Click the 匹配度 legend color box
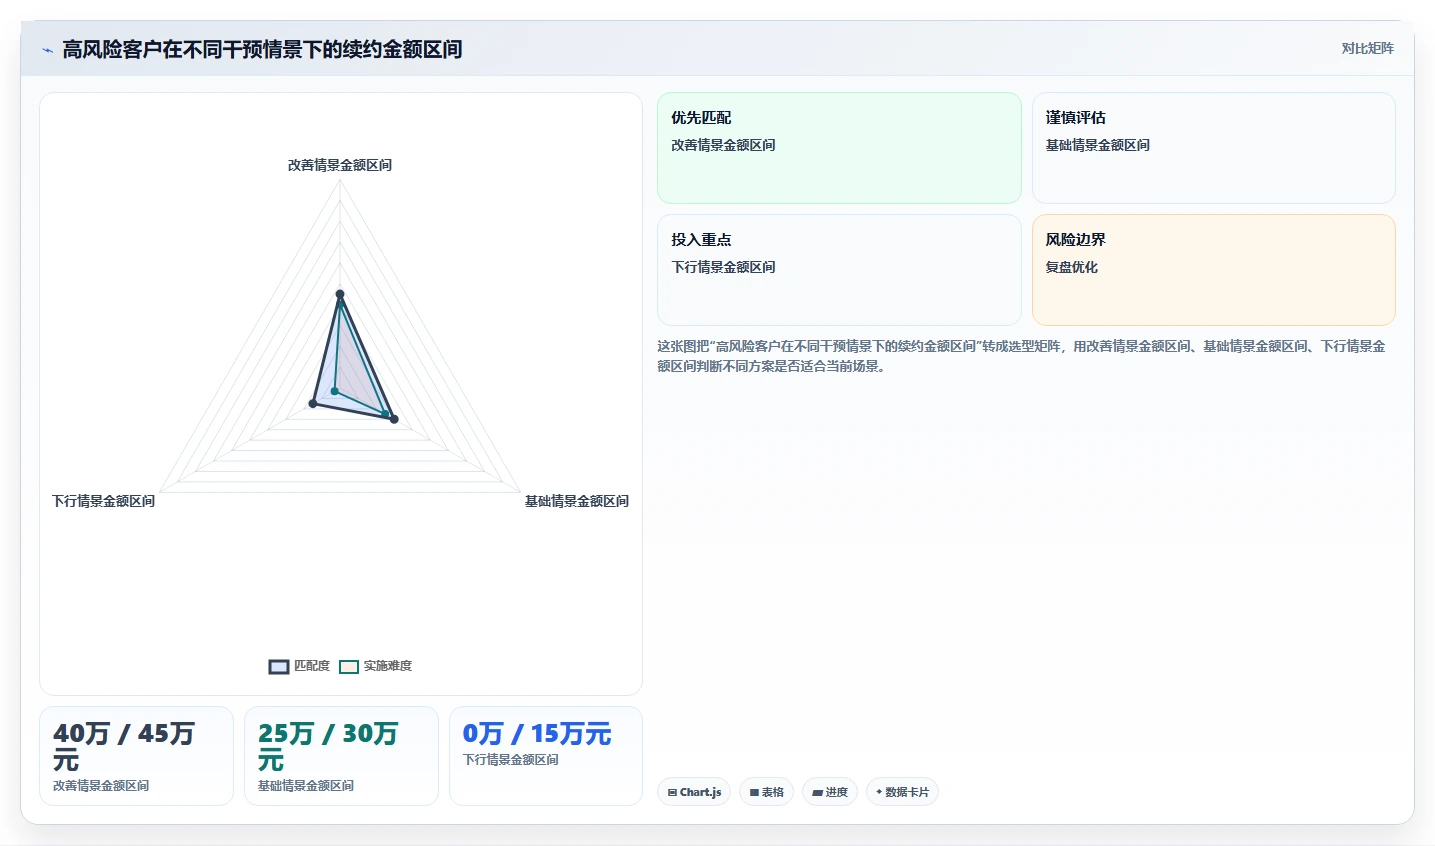Viewport: 1435px width, 846px height. click(279, 667)
